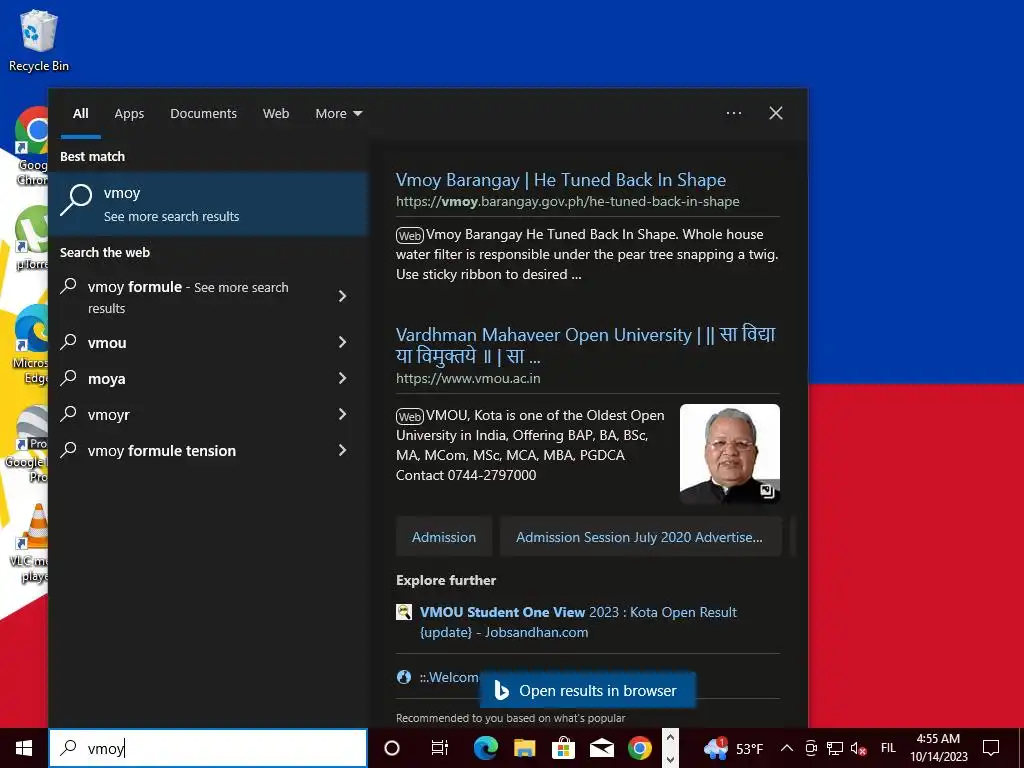Click the muted volume tray icon
The image size is (1024, 768).
(x=858, y=748)
